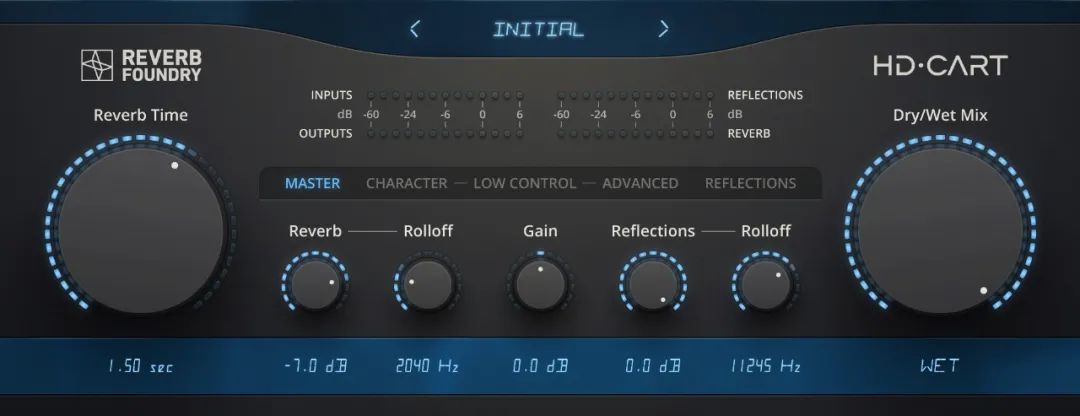Select the Gain 0.0 dB value
Image resolution: width=1080 pixels, height=416 pixels.
click(x=540, y=366)
